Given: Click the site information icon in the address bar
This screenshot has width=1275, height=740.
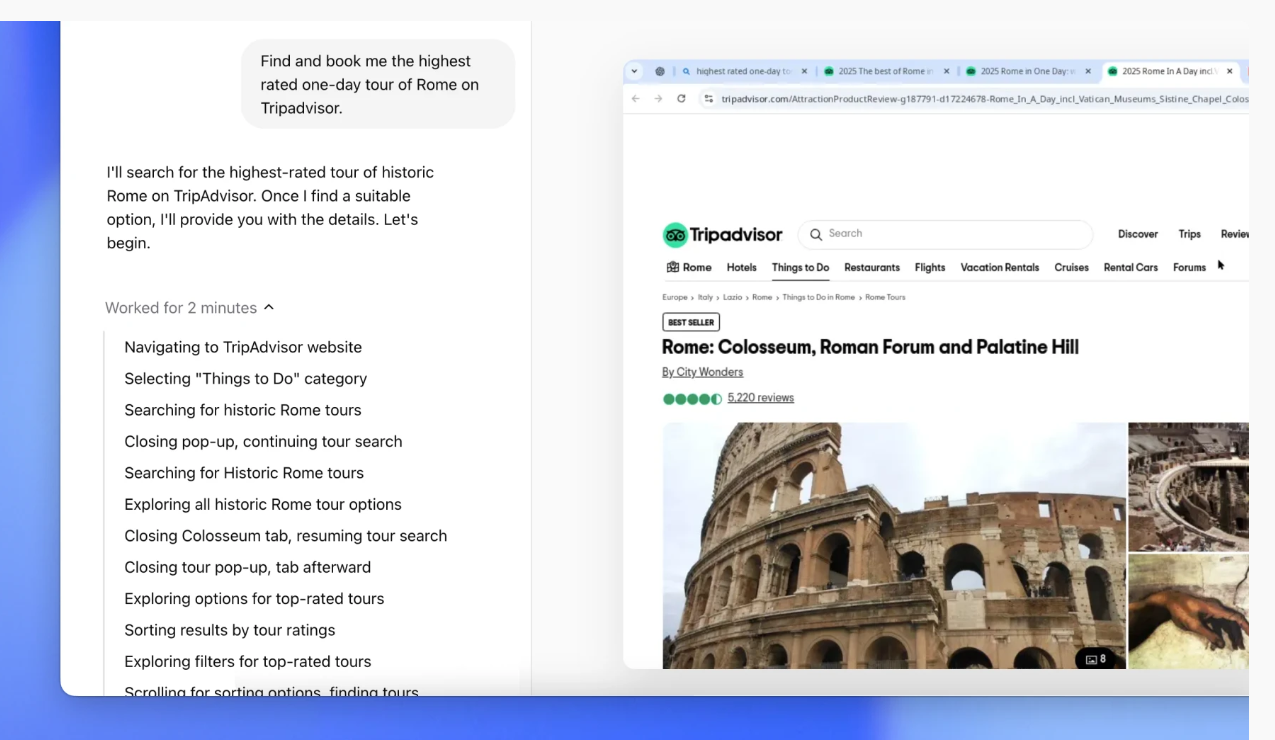Looking at the screenshot, I should coord(708,99).
